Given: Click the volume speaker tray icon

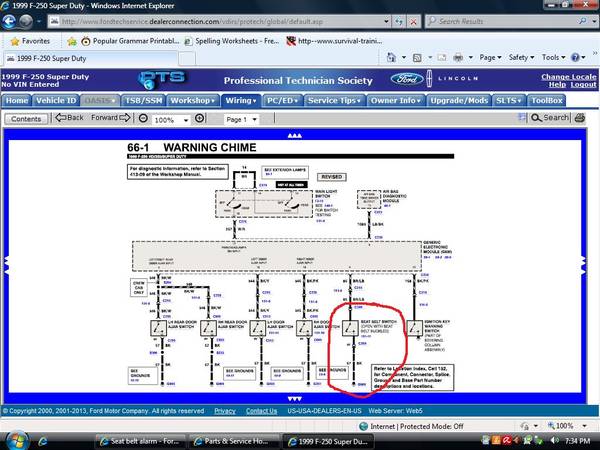Looking at the screenshot, I should pos(554,441).
